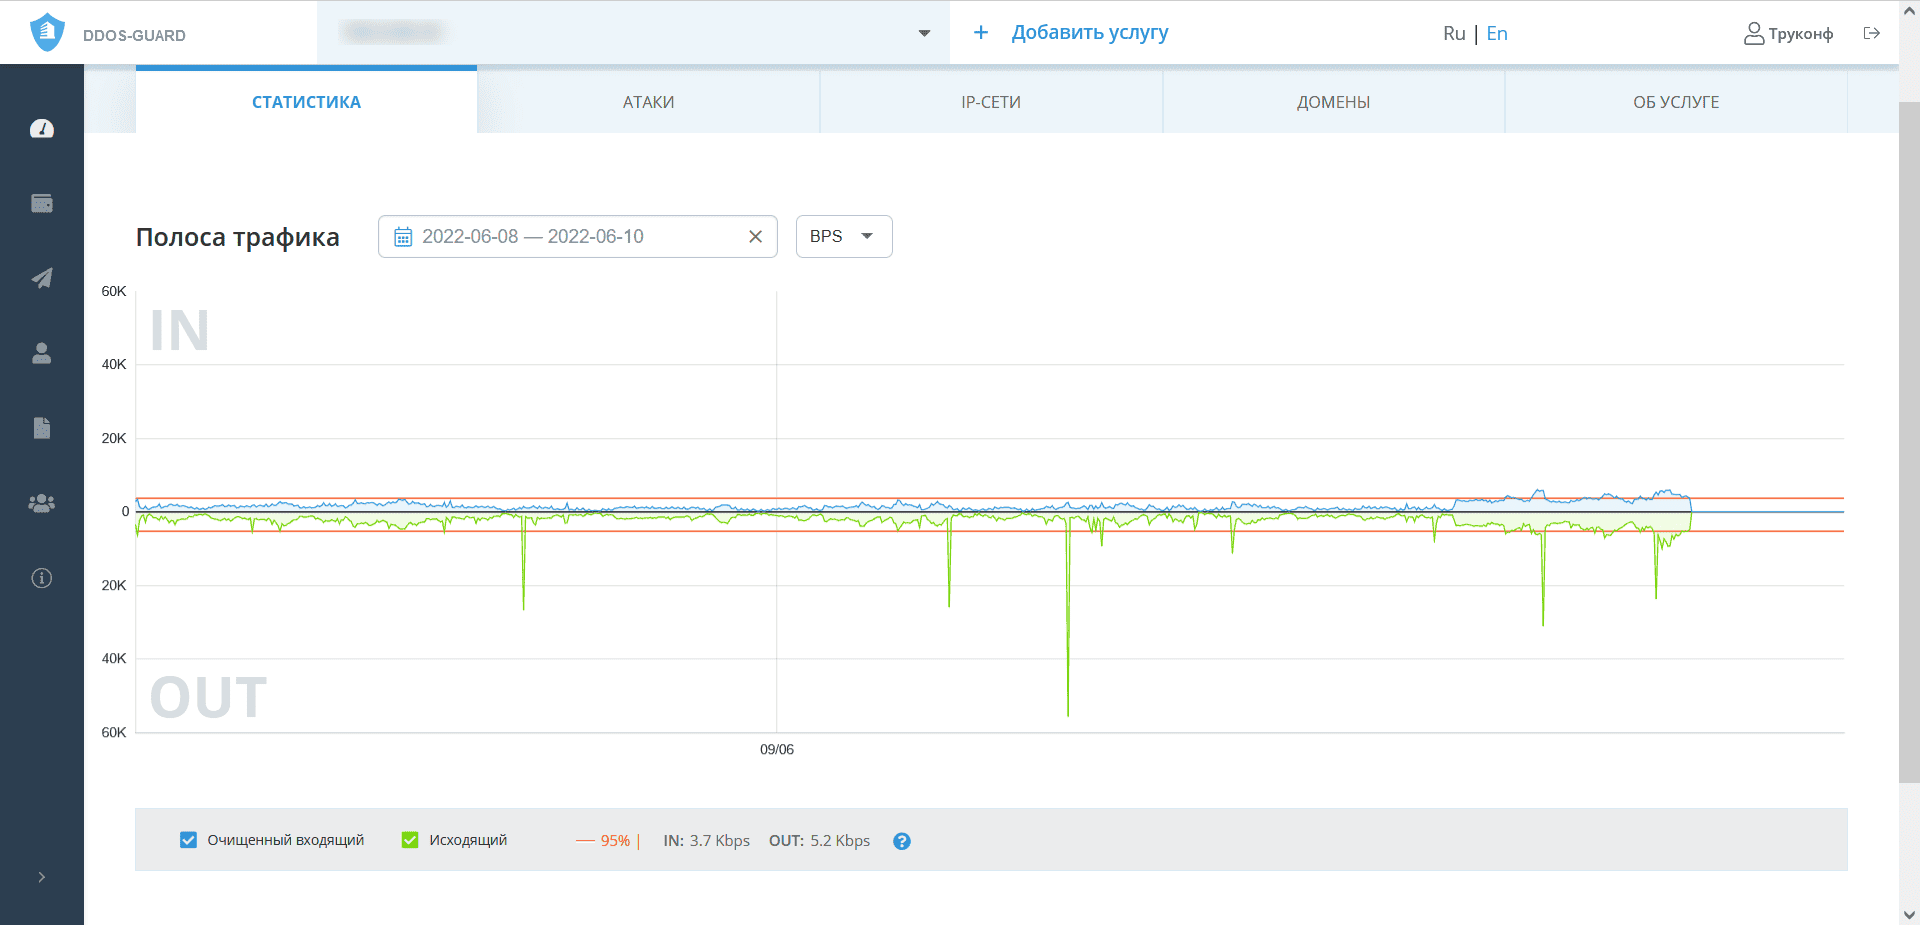This screenshot has height=925, width=1920.
Task: Open the paper plane sidebar icon
Action: coord(42,278)
